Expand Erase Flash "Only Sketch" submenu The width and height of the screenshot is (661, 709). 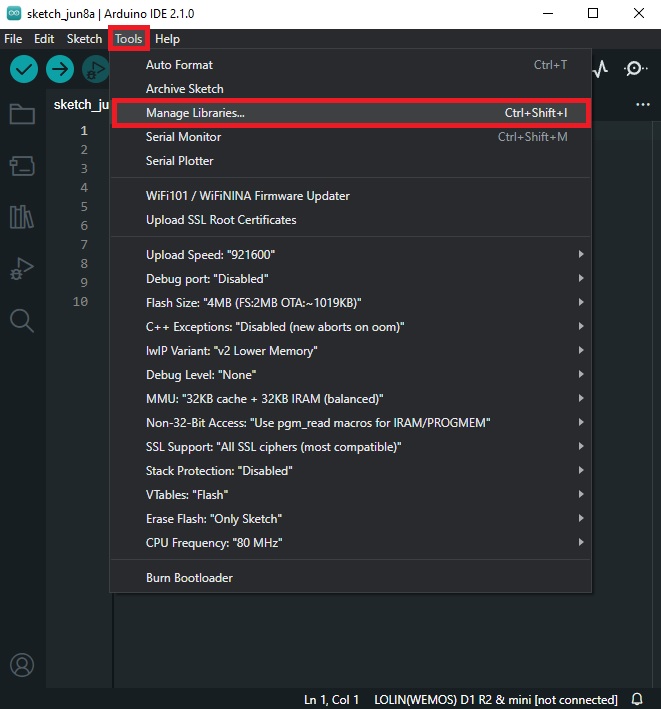(x=351, y=518)
